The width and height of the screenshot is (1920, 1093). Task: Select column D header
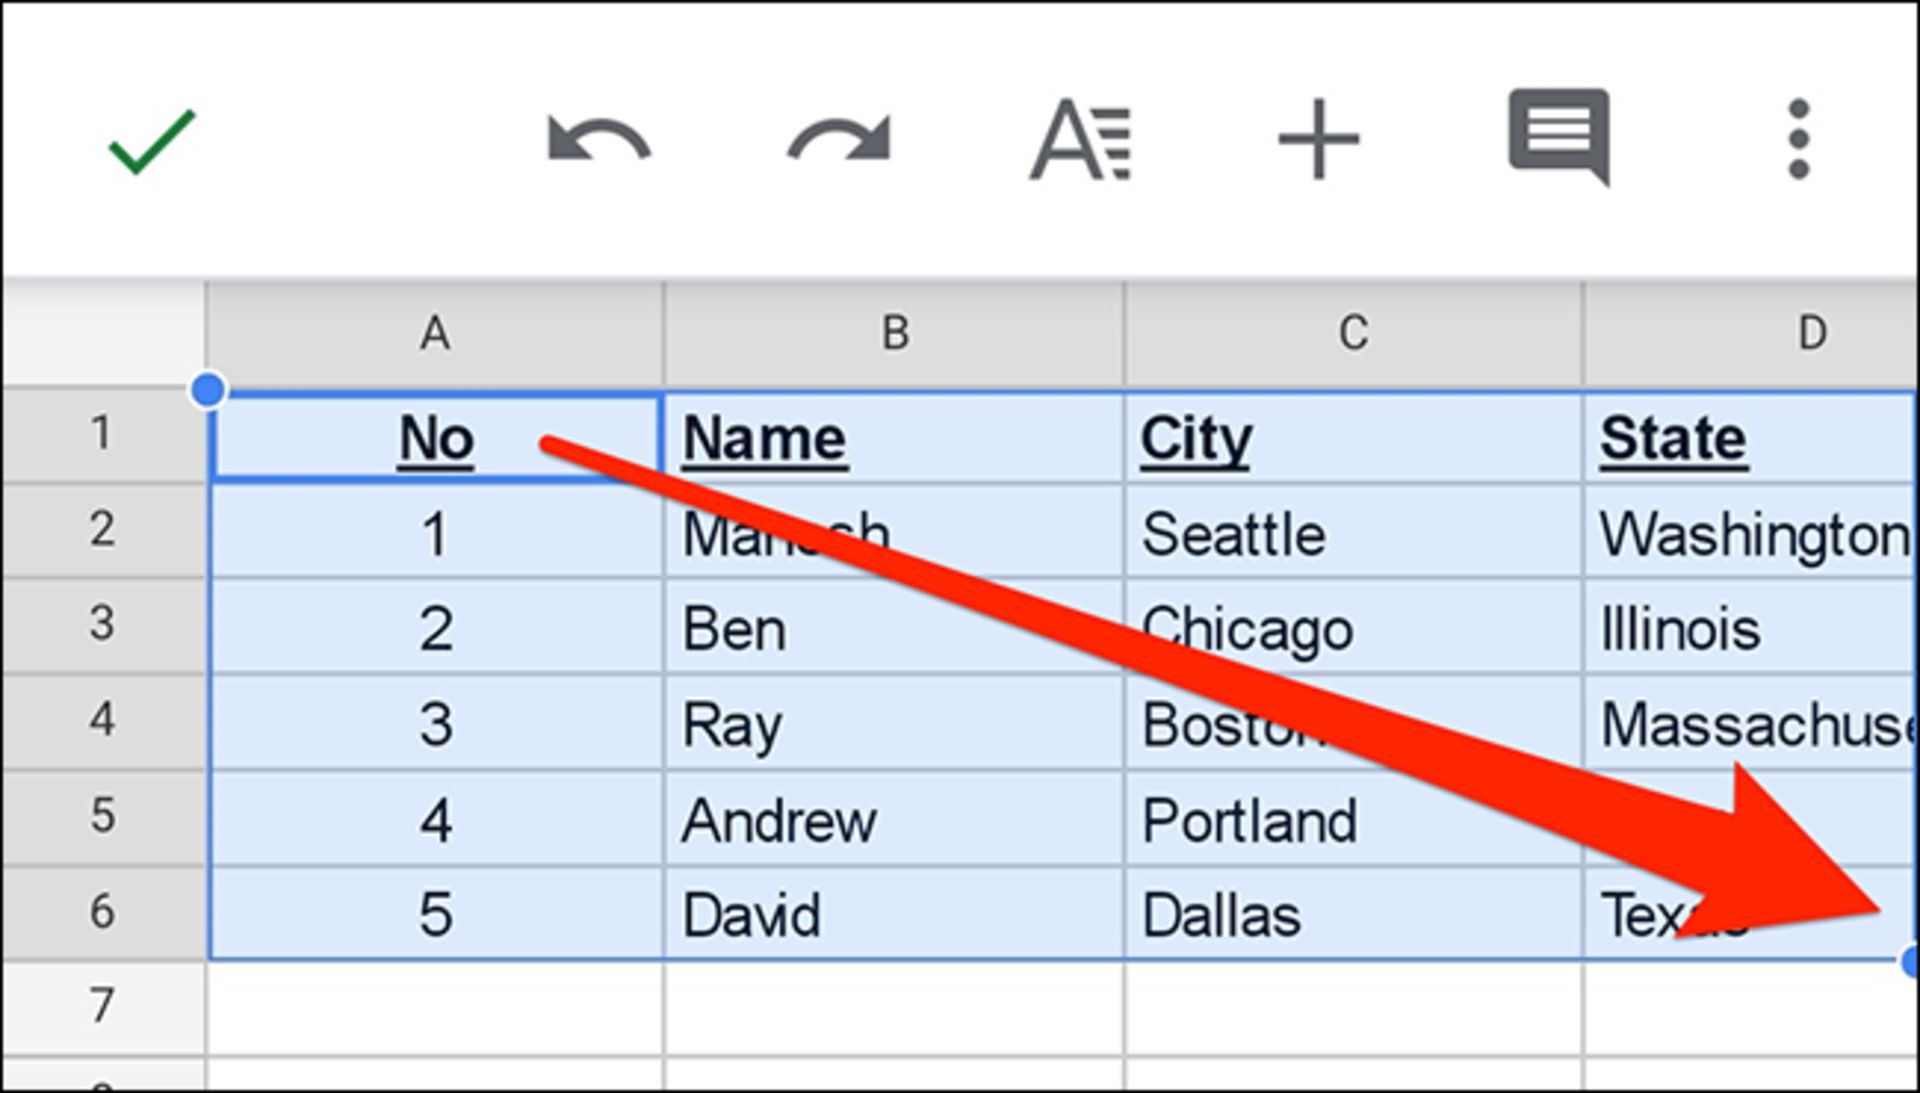coord(1751,334)
